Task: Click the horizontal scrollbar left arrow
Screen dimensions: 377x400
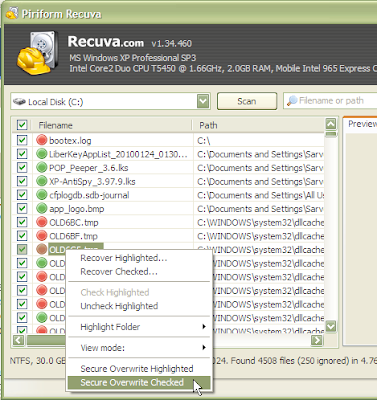Action: pyautogui.click(x=19, y=340)
